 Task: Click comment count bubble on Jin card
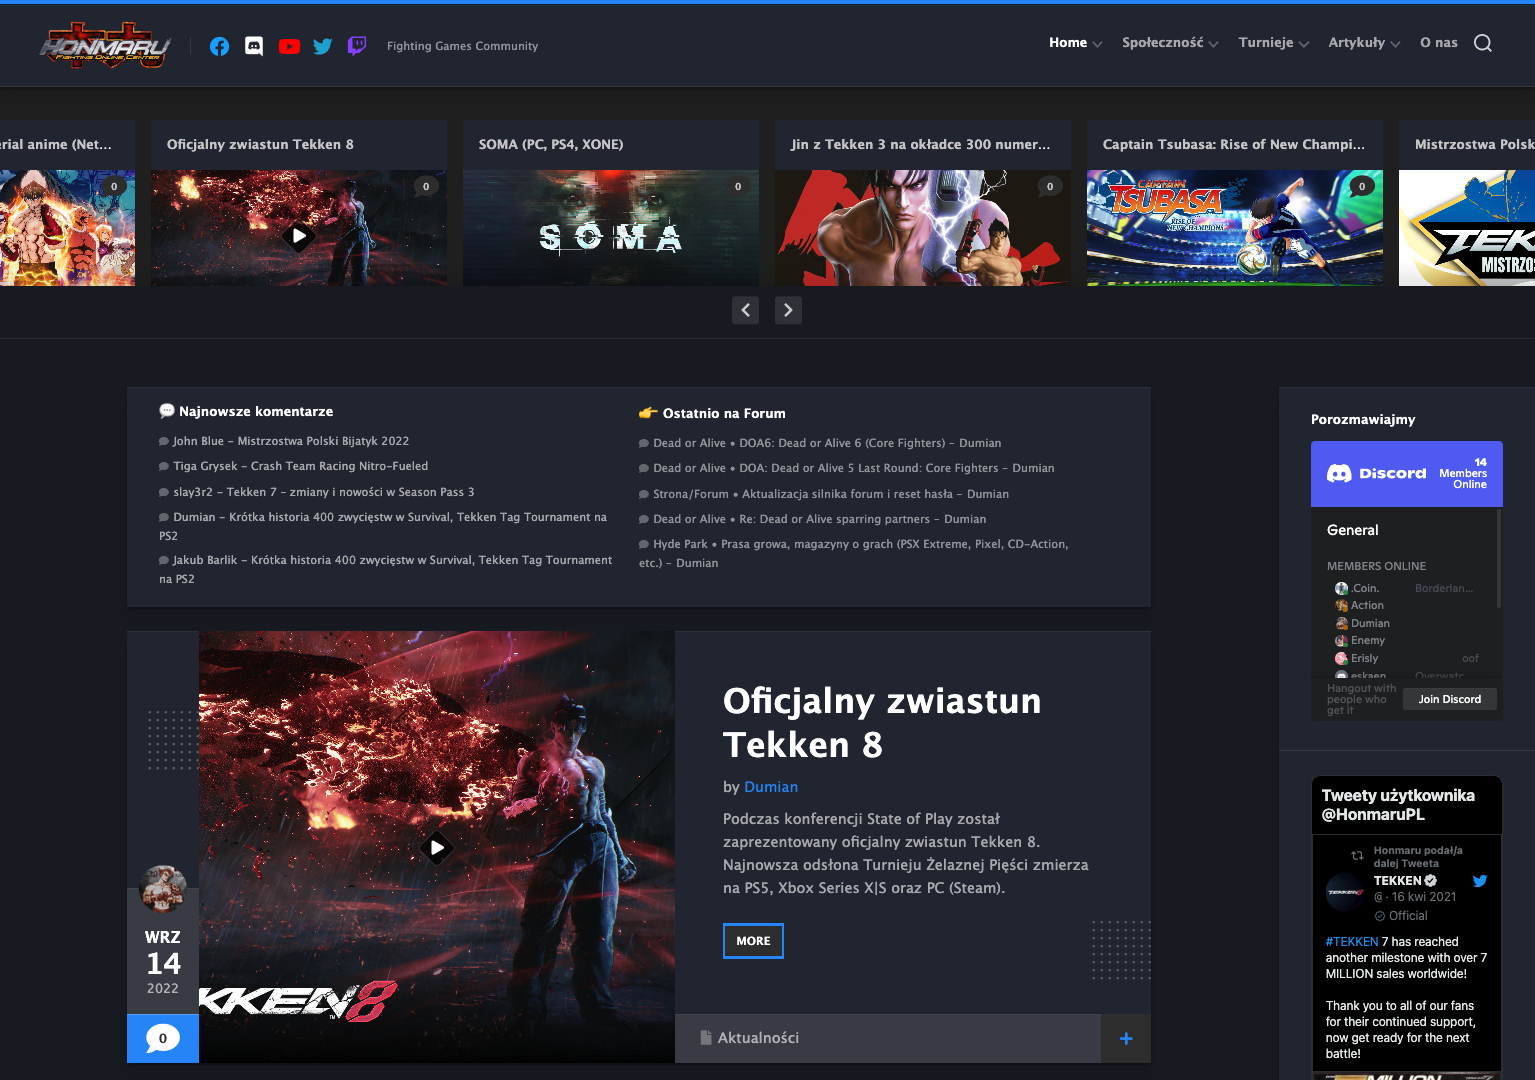pos(1050,186)
